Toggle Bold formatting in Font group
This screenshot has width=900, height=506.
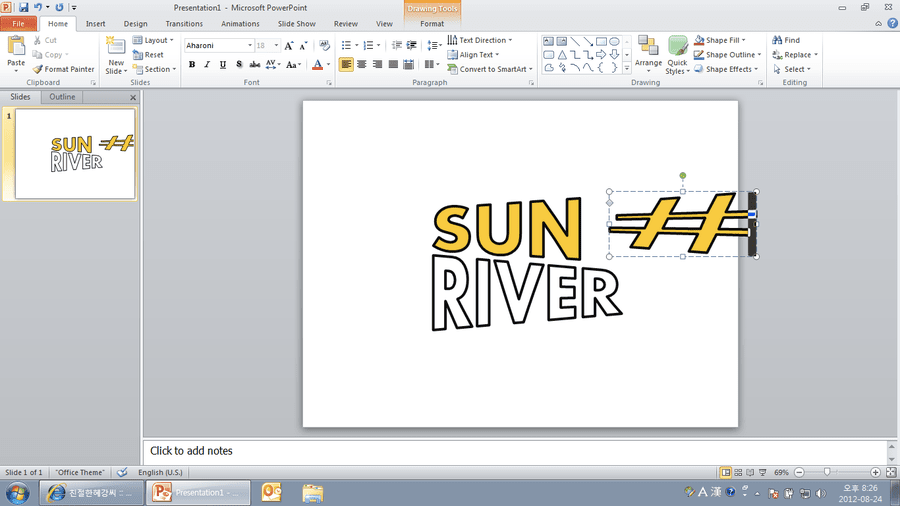192,65
